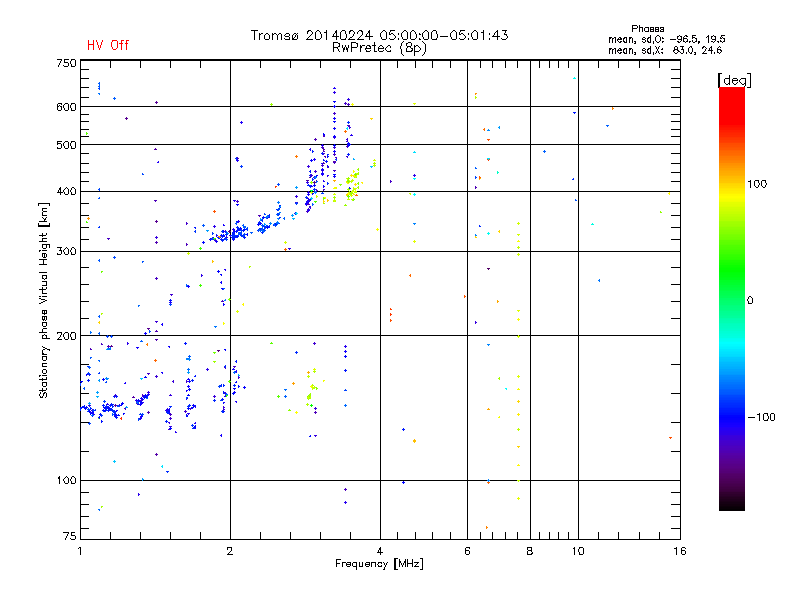Click the y-axis label '300'
The width and height of the screenshot is (800, 600).
pyautogui.click(x=66, y=252)
